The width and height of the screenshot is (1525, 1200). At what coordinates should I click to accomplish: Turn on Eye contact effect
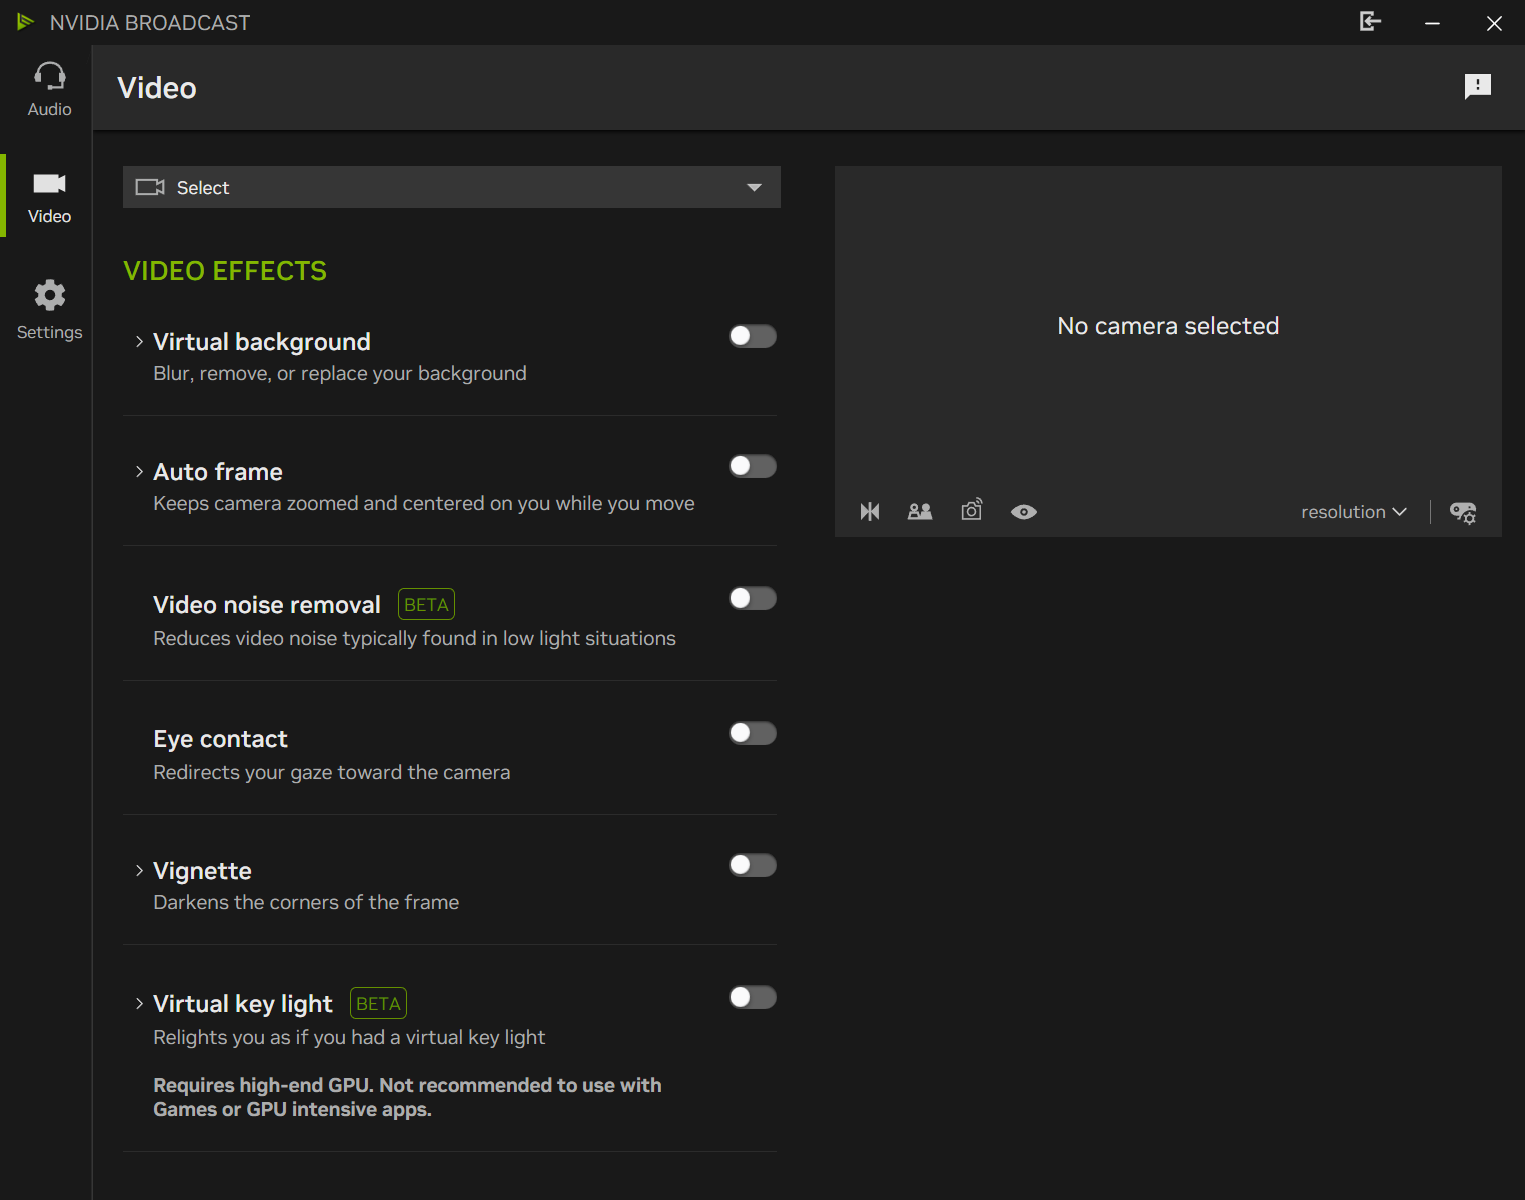(752, 733)
